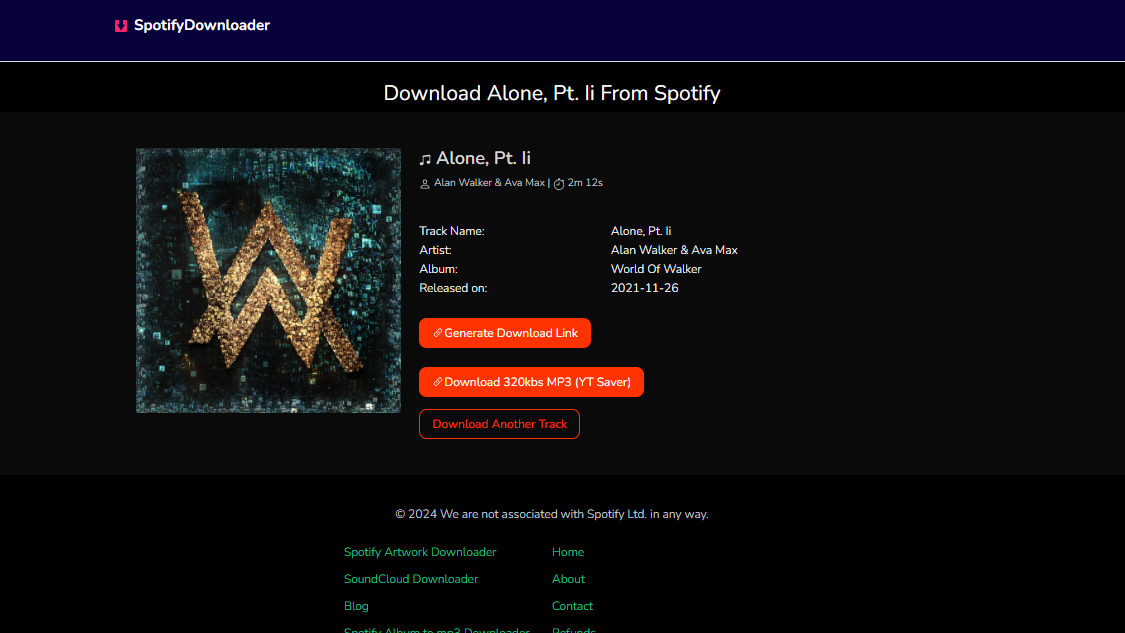Click the link icon in Download 320kbs MP3
Screen dimensions: 1125x633
tap(438, 382)
